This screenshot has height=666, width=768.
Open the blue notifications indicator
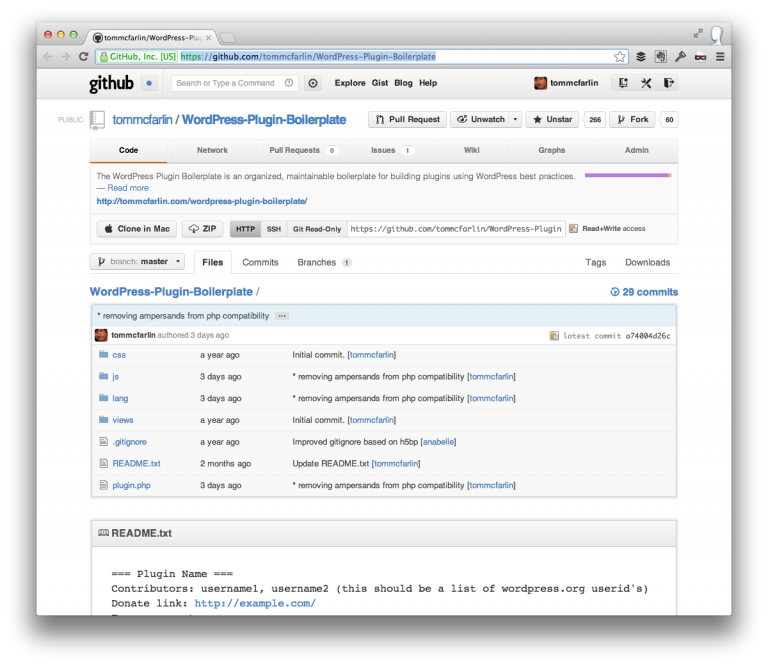pos(149,83)
